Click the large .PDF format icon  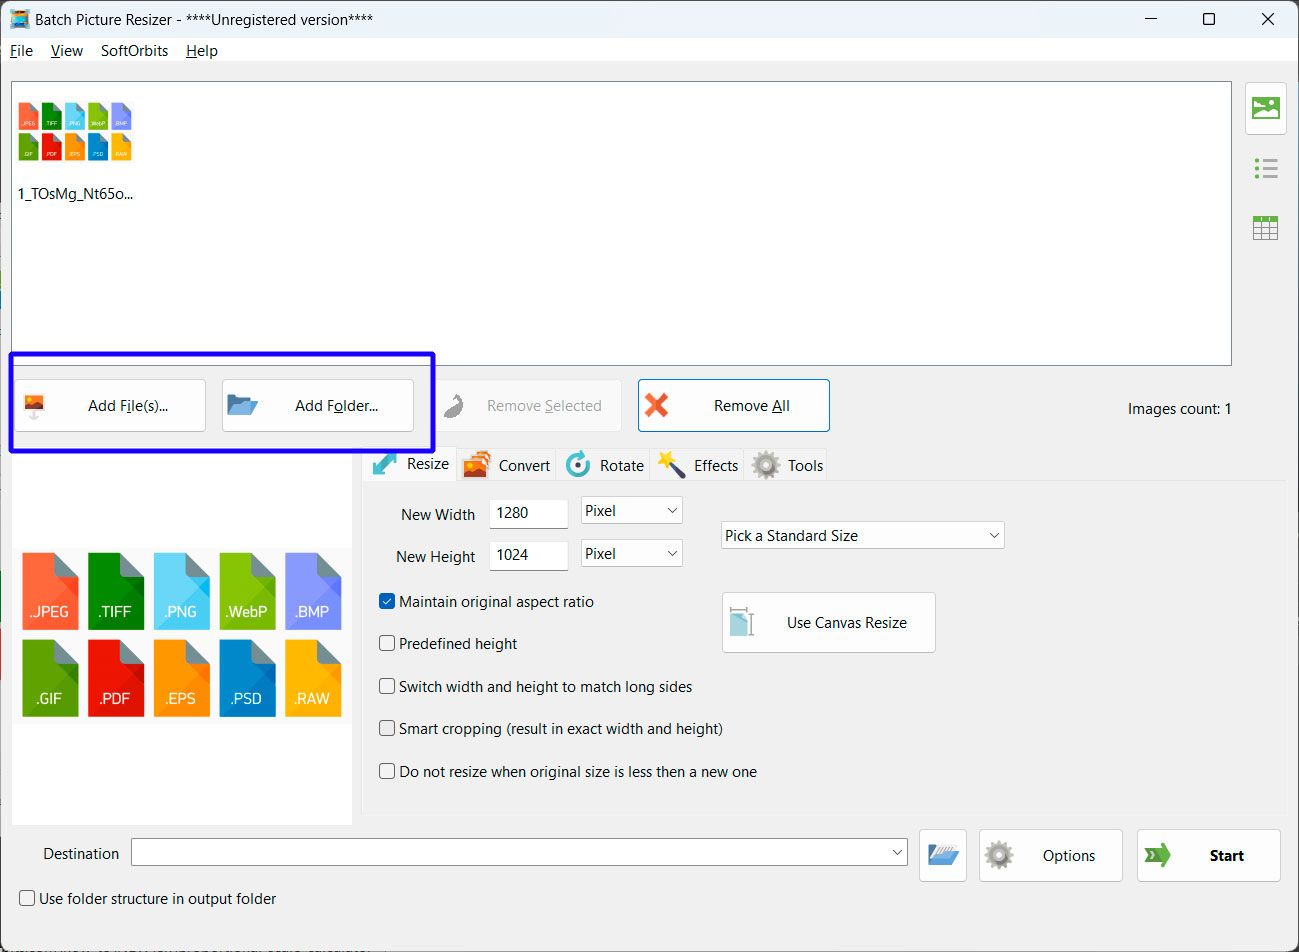[x=116, y=678]
